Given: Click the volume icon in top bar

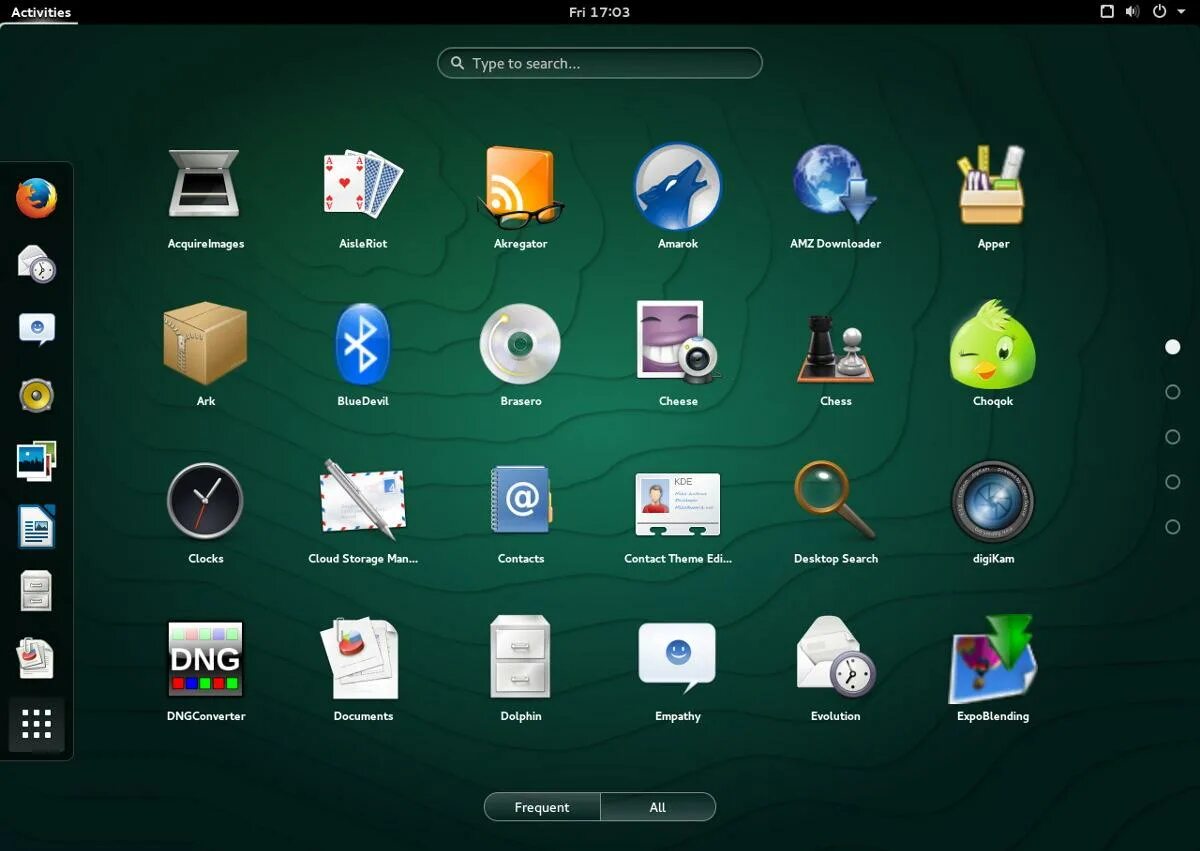Looking at the screenshot, I should [1132, 12].
